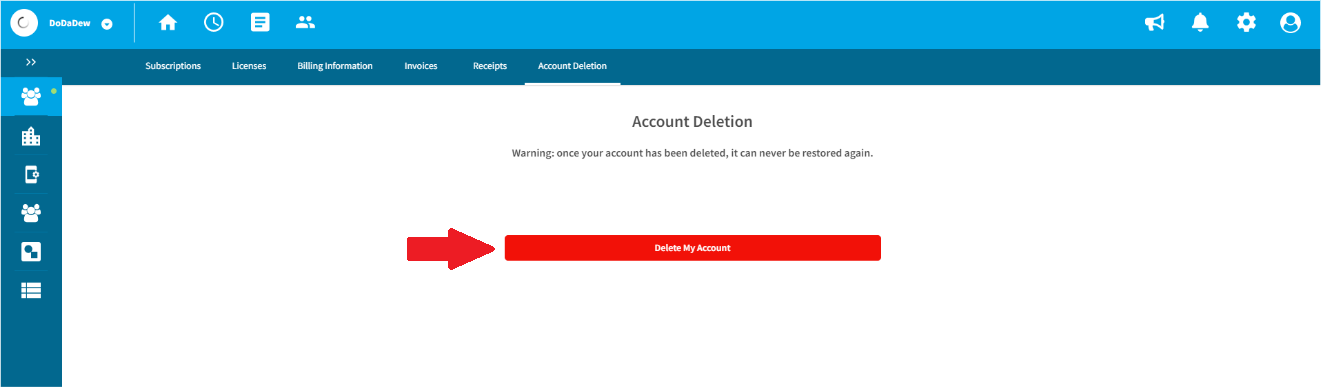
Task: Click the deletion warning message text
Action: click(x=692, y=154)
